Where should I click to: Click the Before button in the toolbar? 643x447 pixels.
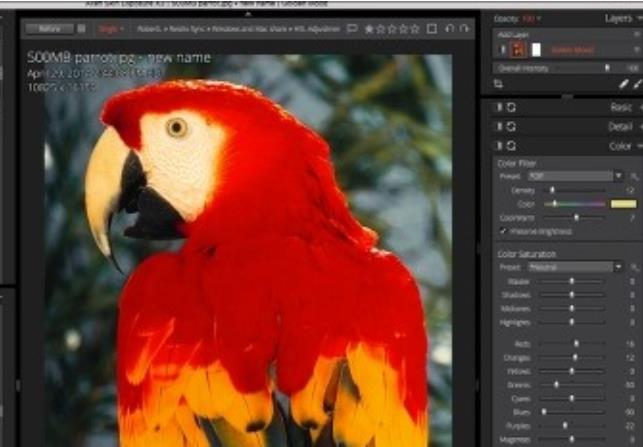coord(49,29)
